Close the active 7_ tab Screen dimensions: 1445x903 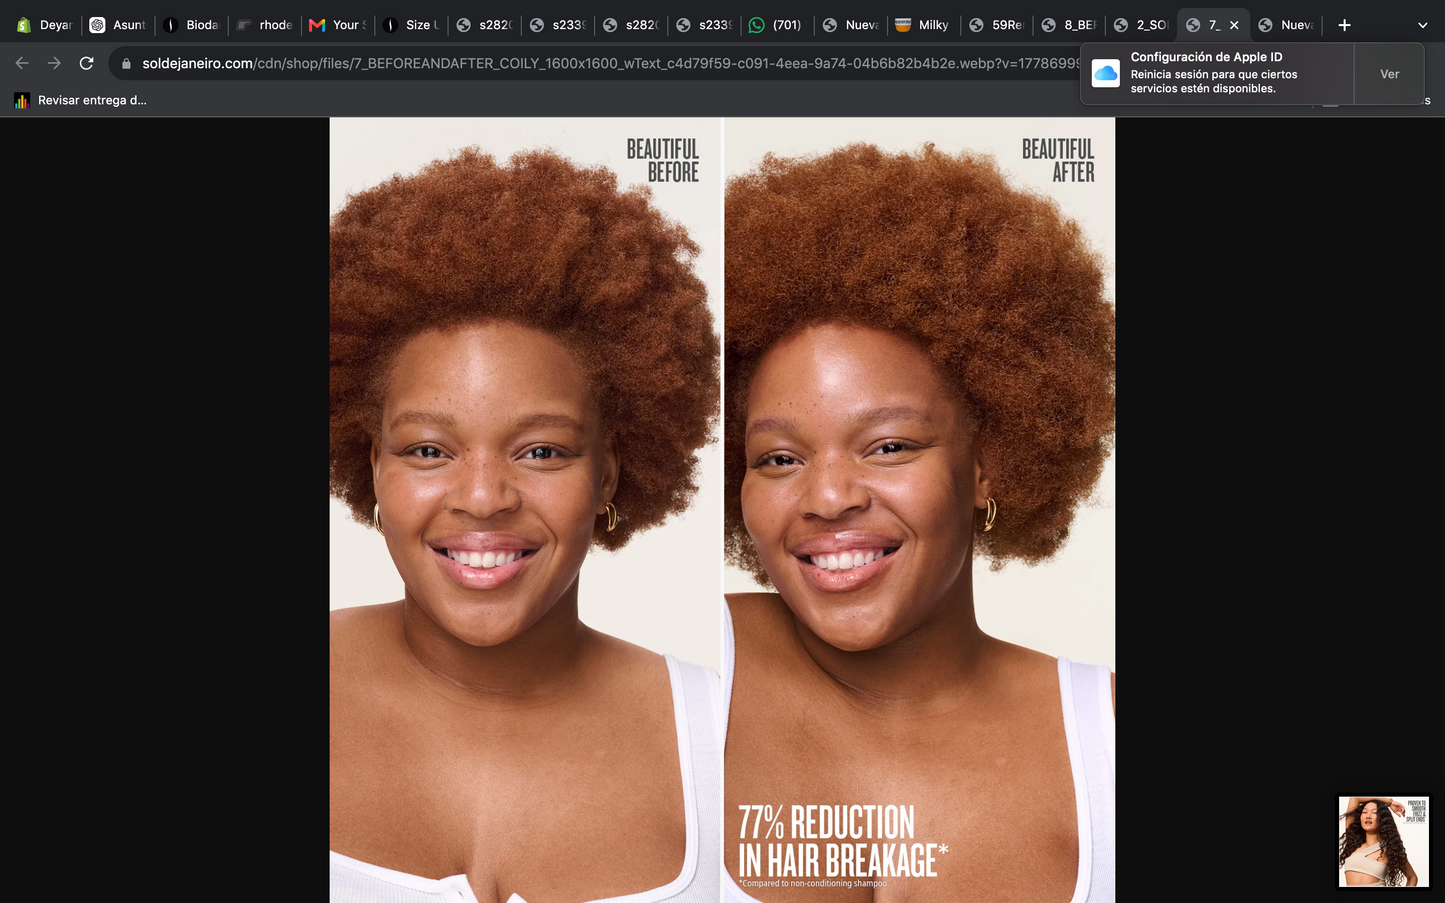[x=1234, y=25]
